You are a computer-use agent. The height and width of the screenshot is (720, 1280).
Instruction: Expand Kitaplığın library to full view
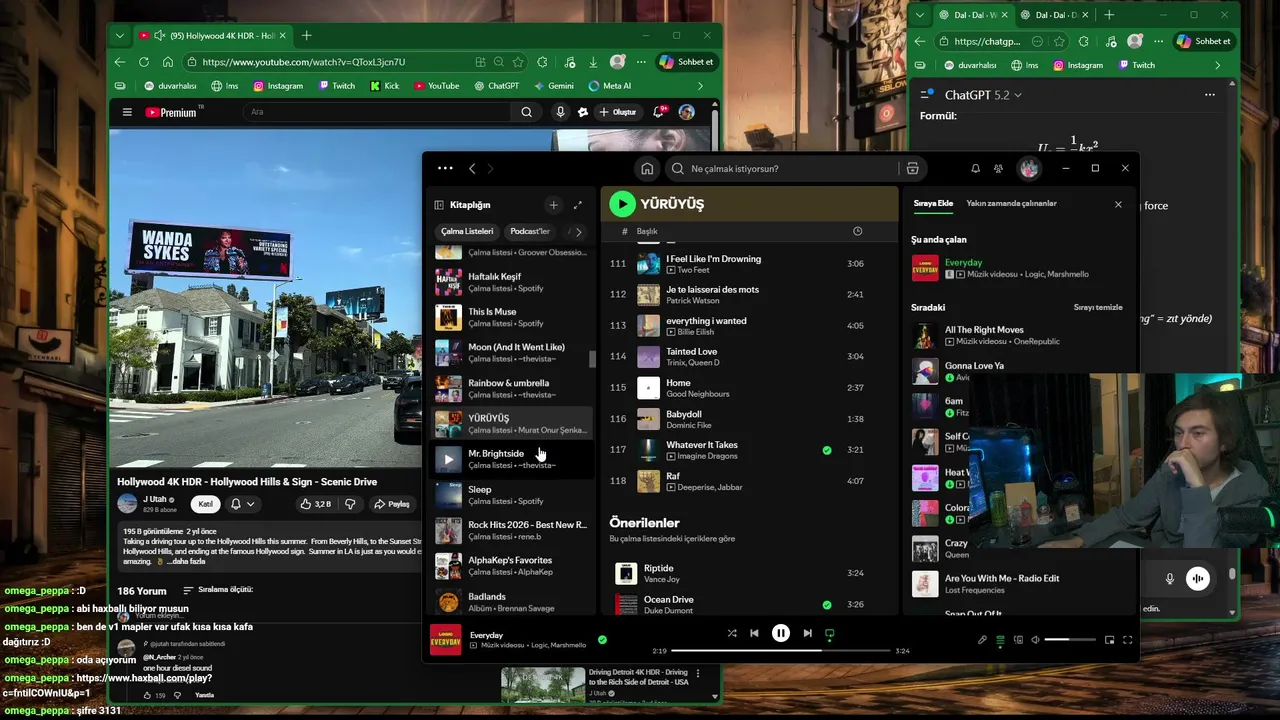[577, 205]
